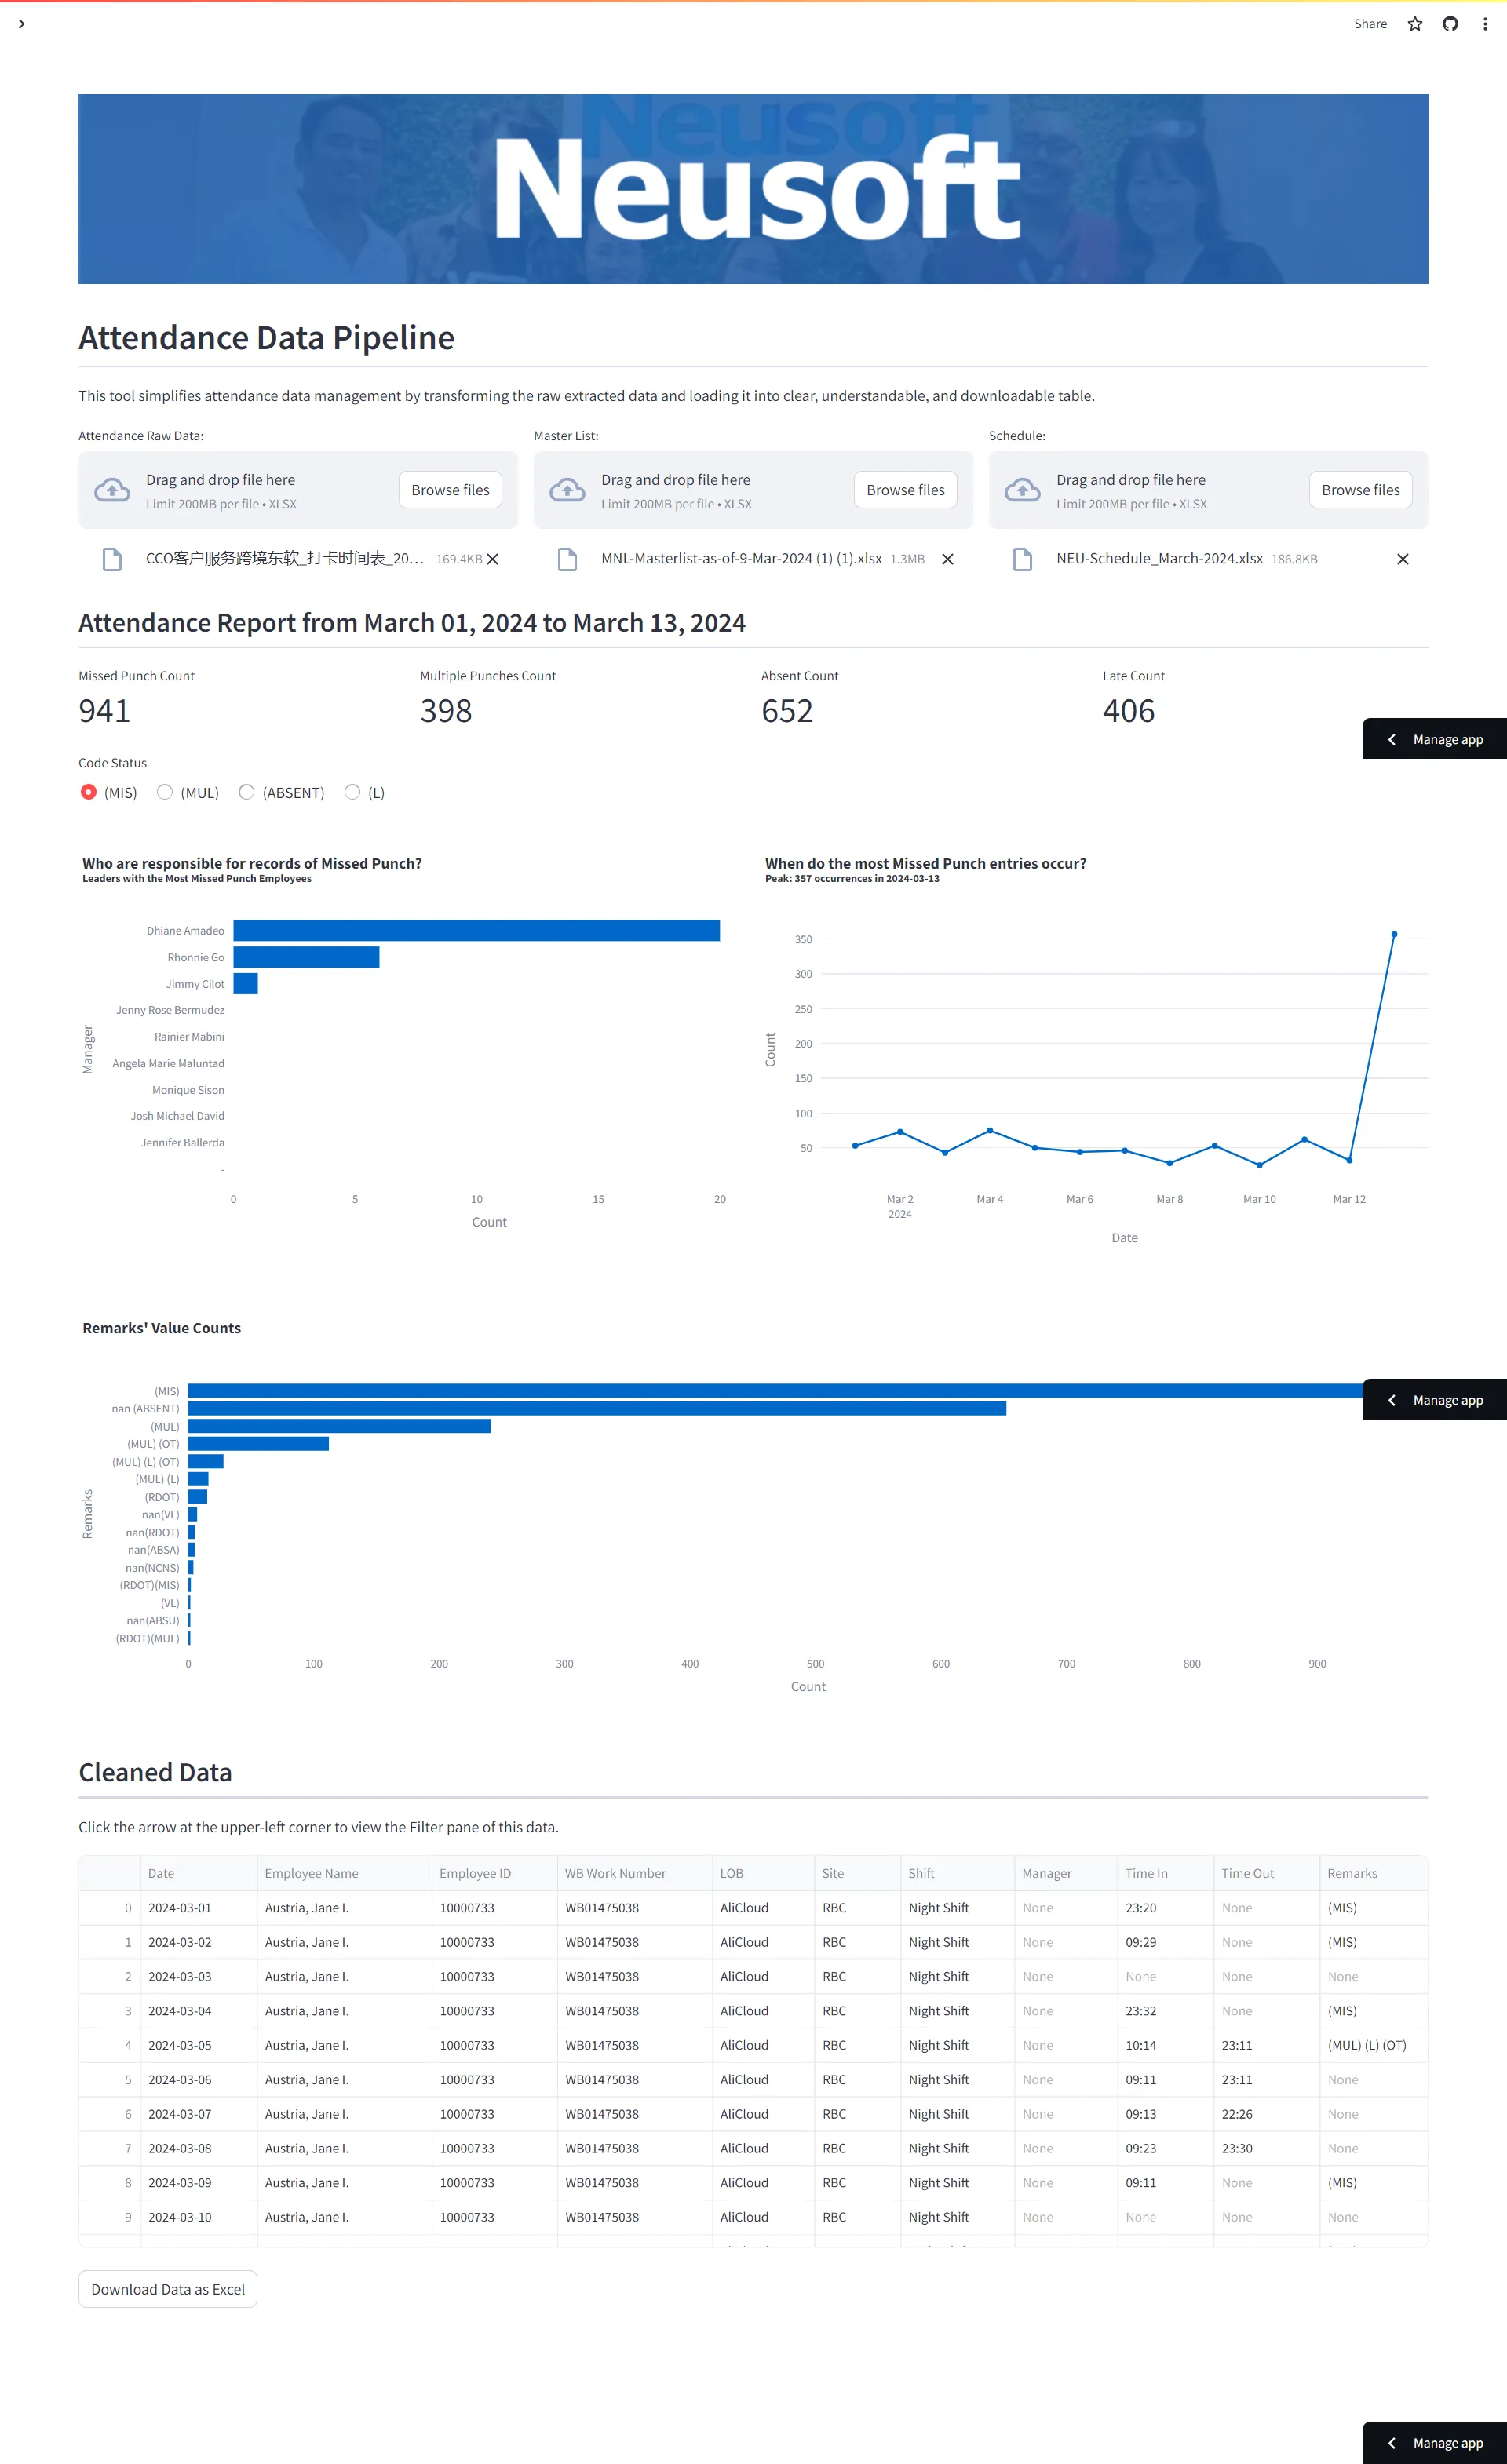1507x2464 pixels.
Task: Click the Jimmy Cilot bar in chart
Action: [x=245, y=984]
